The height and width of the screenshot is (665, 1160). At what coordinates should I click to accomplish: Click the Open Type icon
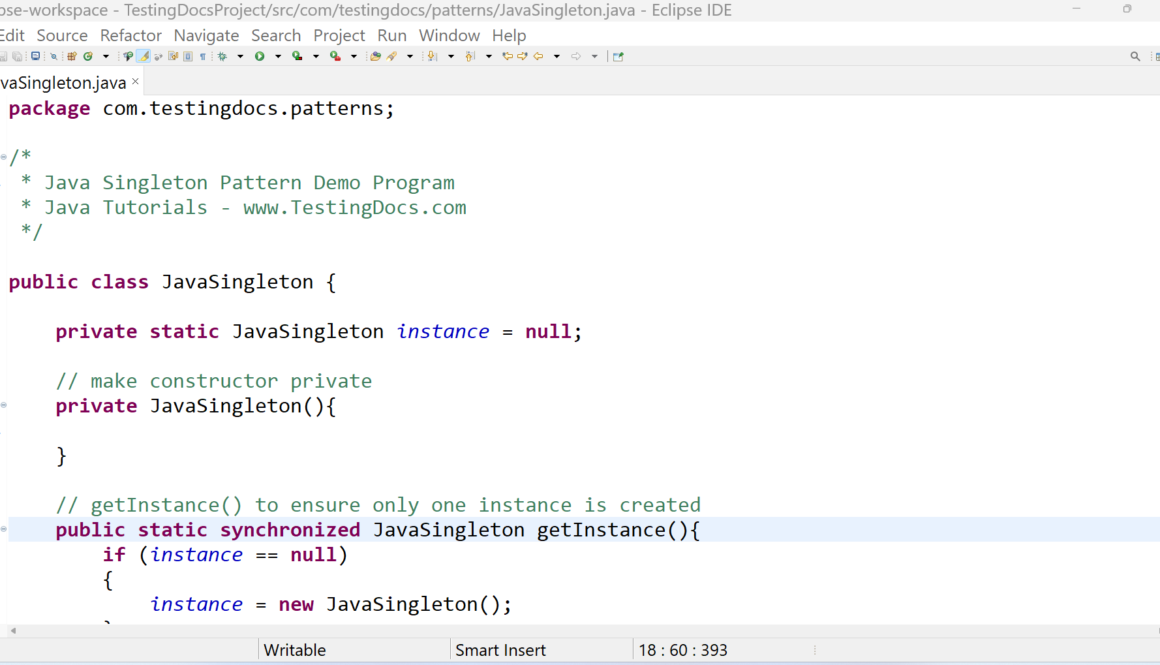pyautogui.click(x=375, y=57)
